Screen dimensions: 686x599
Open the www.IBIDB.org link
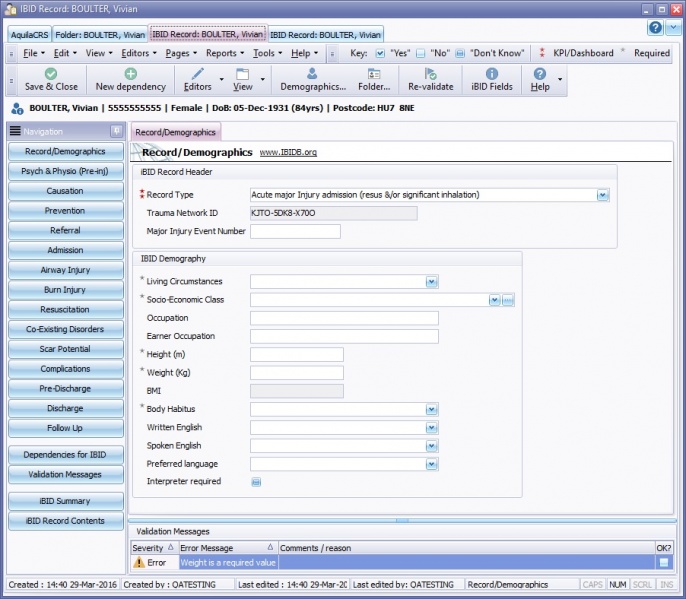pyautogui.click(x=288, y=152)
